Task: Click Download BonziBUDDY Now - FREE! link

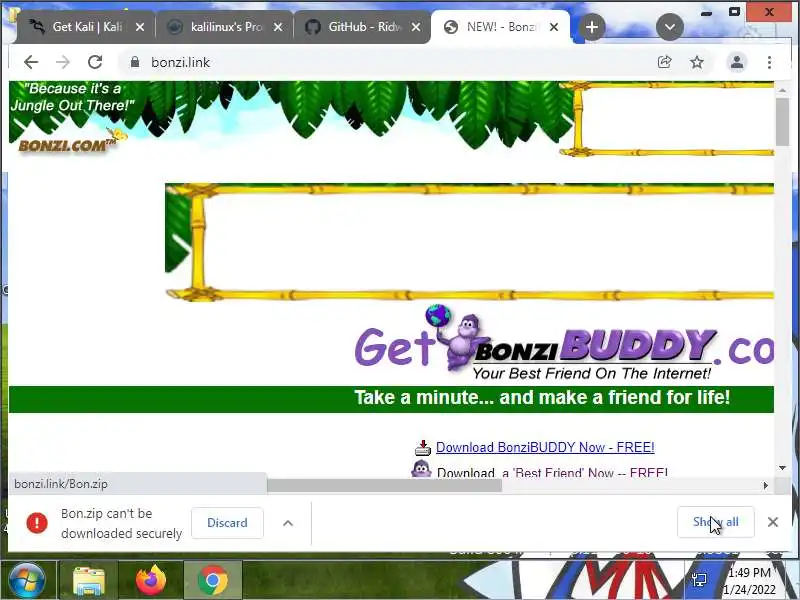Action: coord(545,447)
